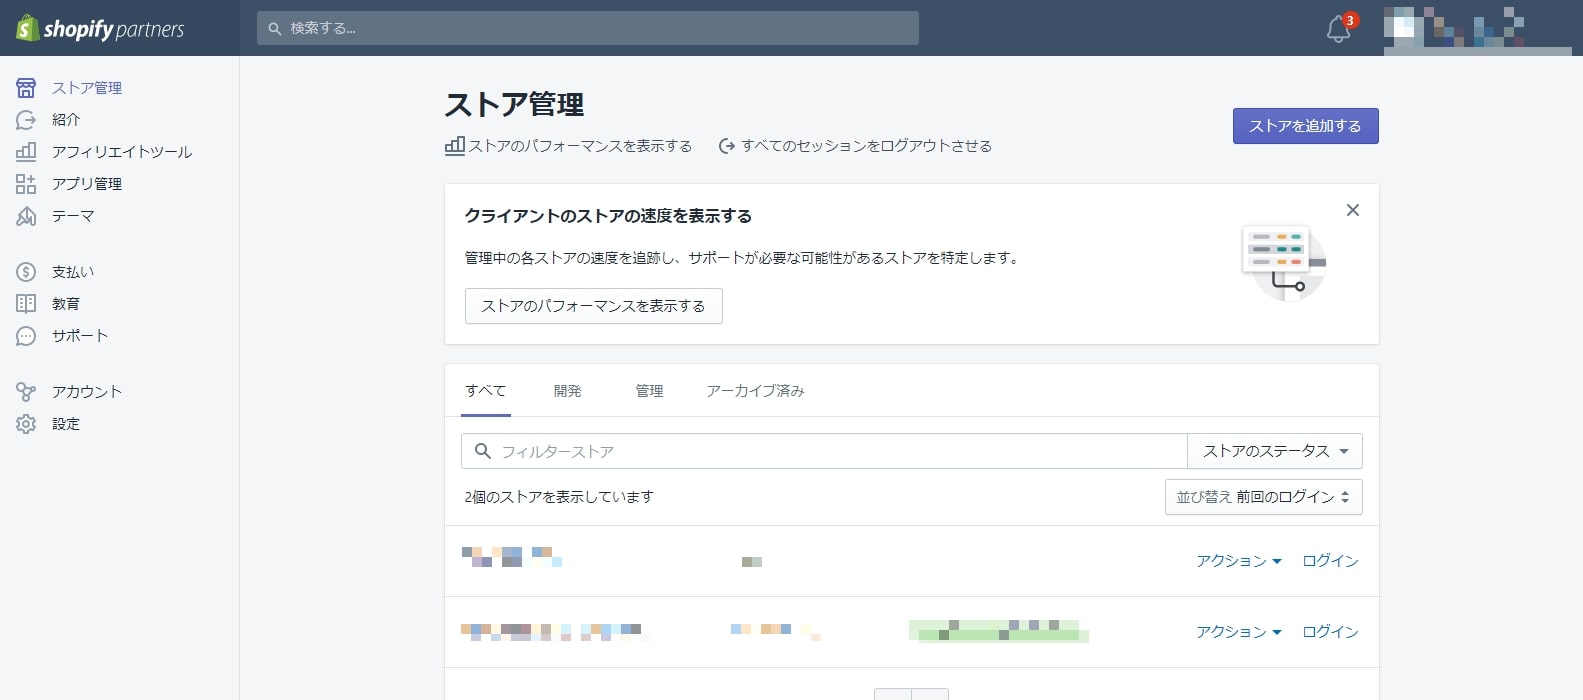The image size is (1583, 700).
Task: Click the ストアを追加する button
Action: pos(1305,126)
